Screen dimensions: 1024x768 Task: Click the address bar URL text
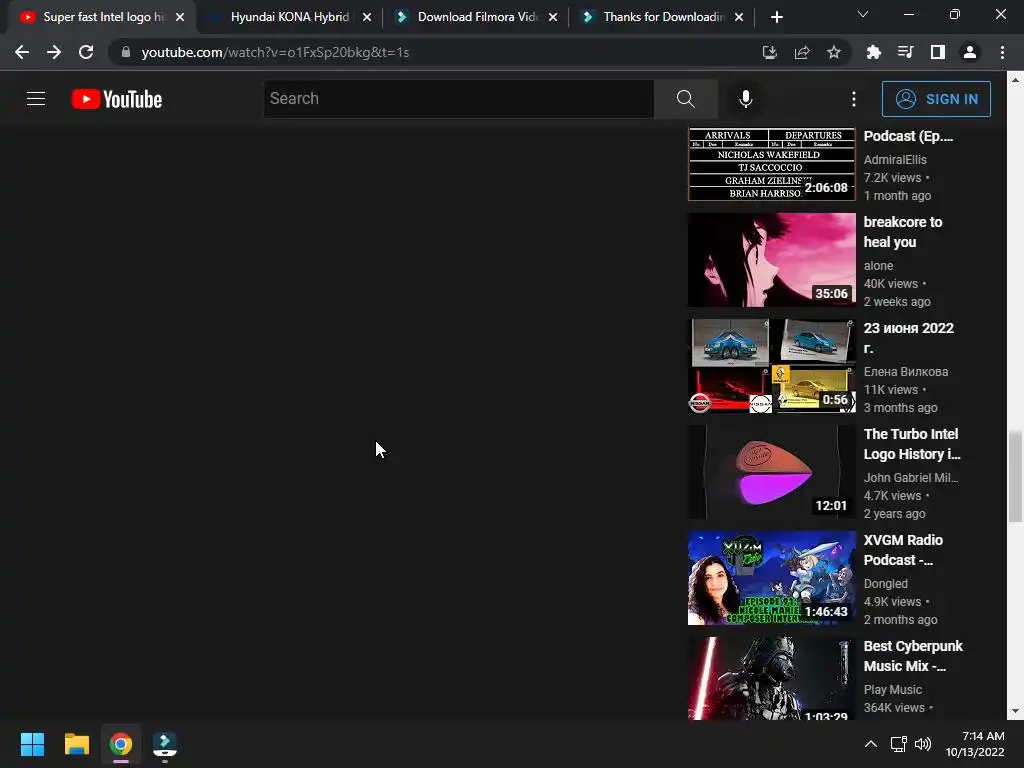tap(276, 52)
